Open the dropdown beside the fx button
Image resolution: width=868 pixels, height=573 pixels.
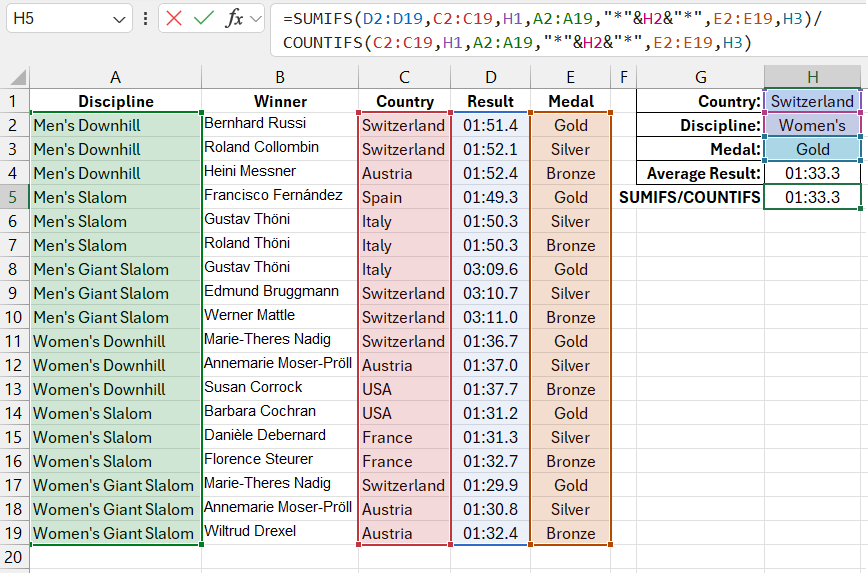click(x=255, y=19)
